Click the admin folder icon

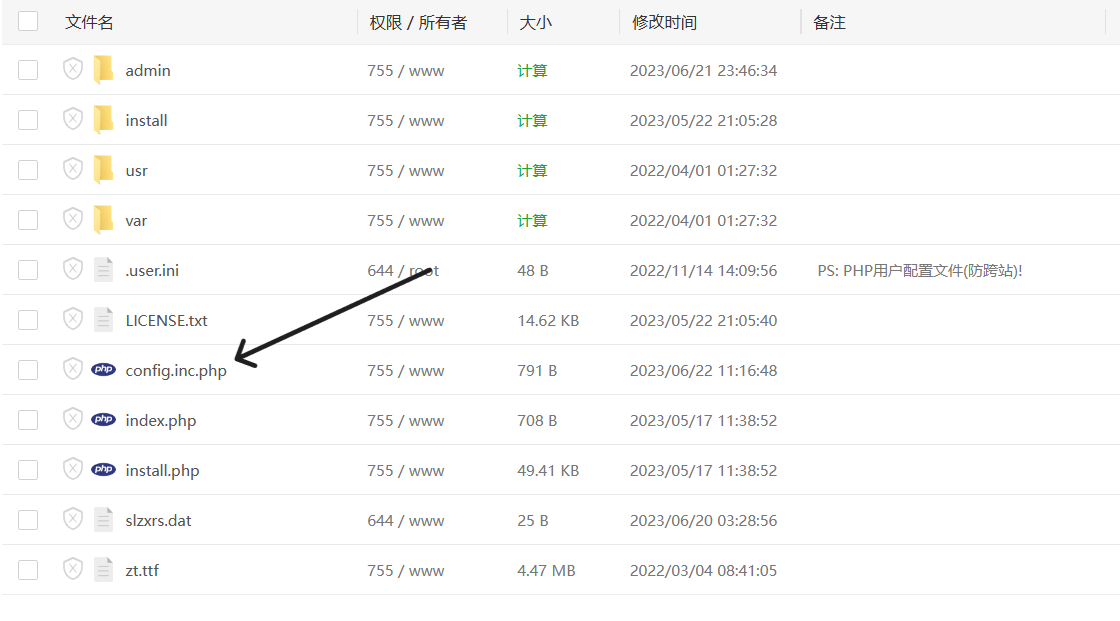pyautogui.click(x=103, y=70)
